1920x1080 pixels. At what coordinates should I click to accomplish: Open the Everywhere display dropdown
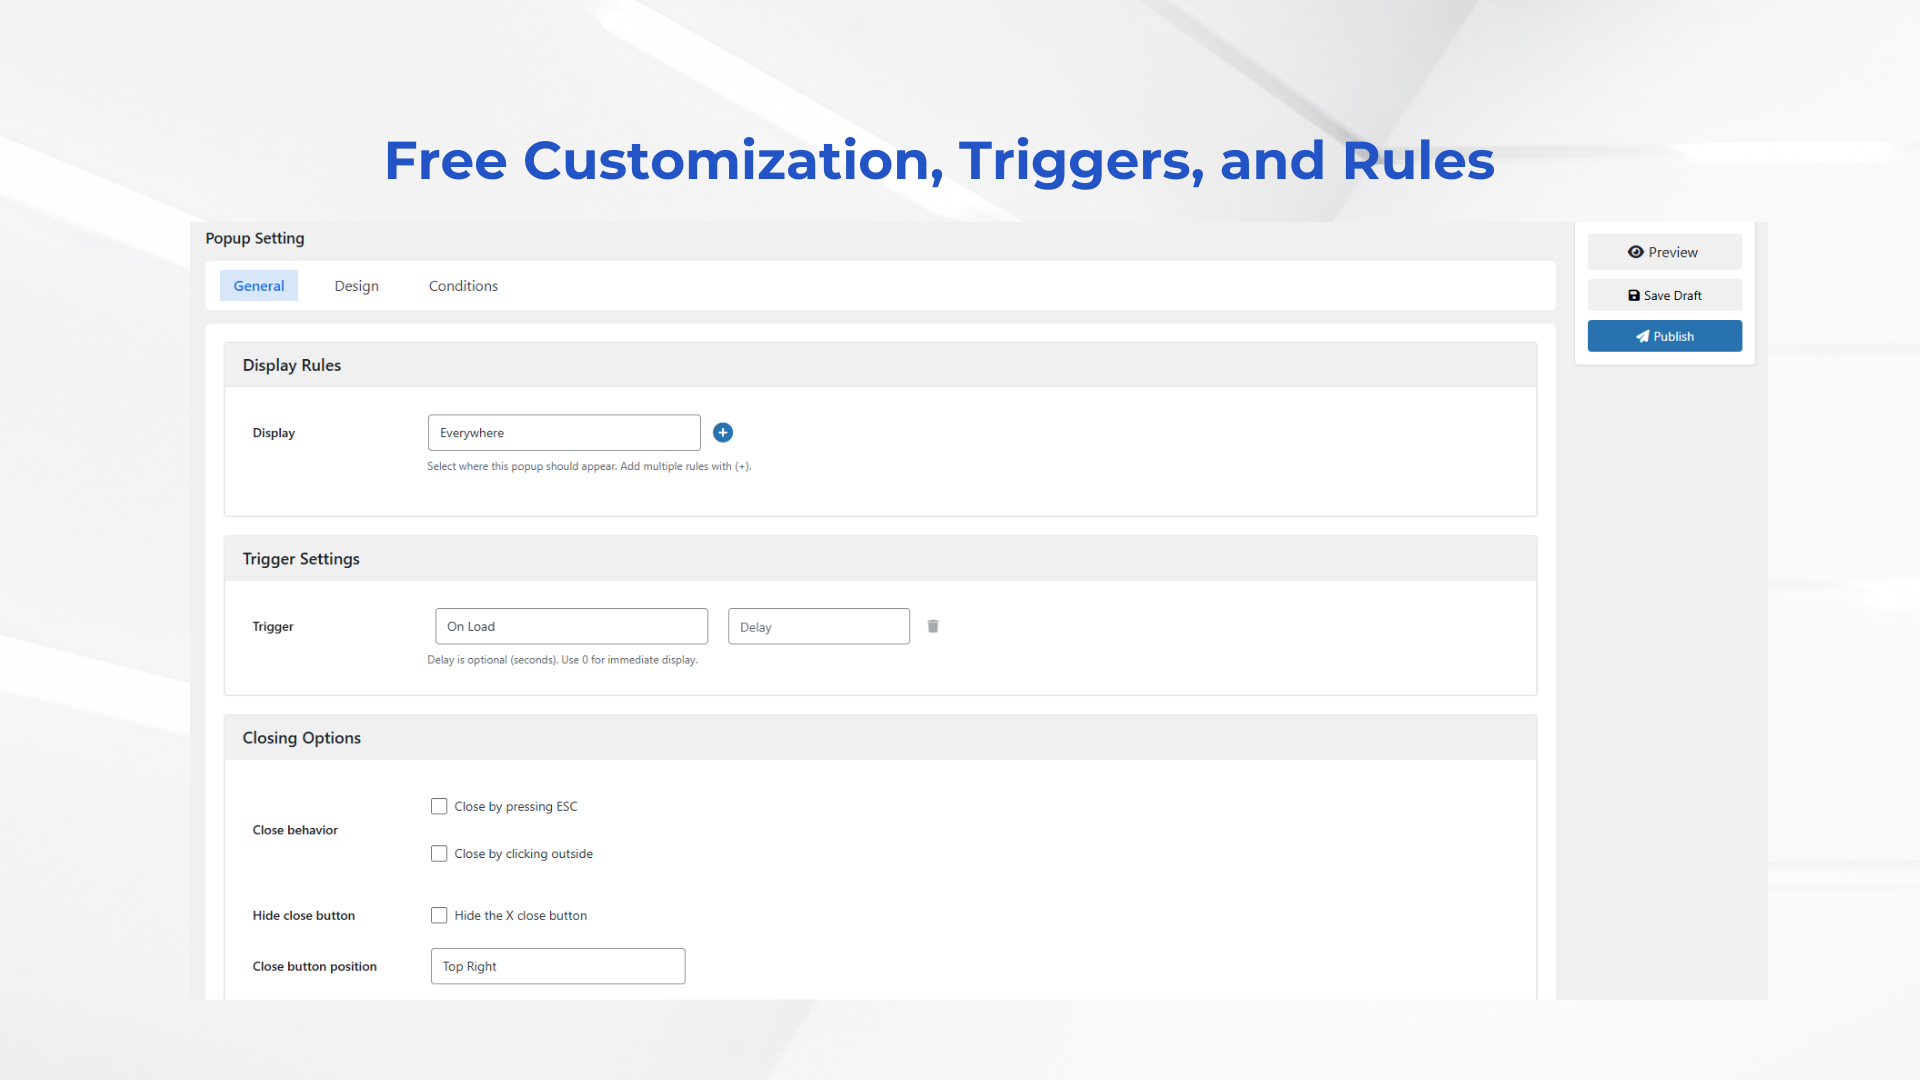(x=564, y=433)
